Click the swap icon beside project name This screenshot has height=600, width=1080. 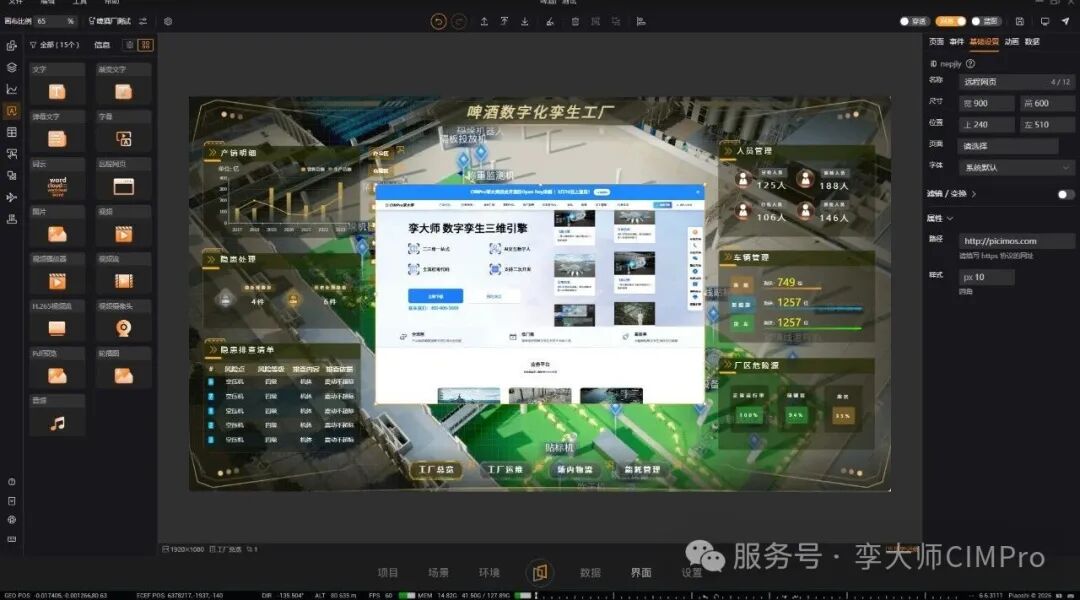143,21
